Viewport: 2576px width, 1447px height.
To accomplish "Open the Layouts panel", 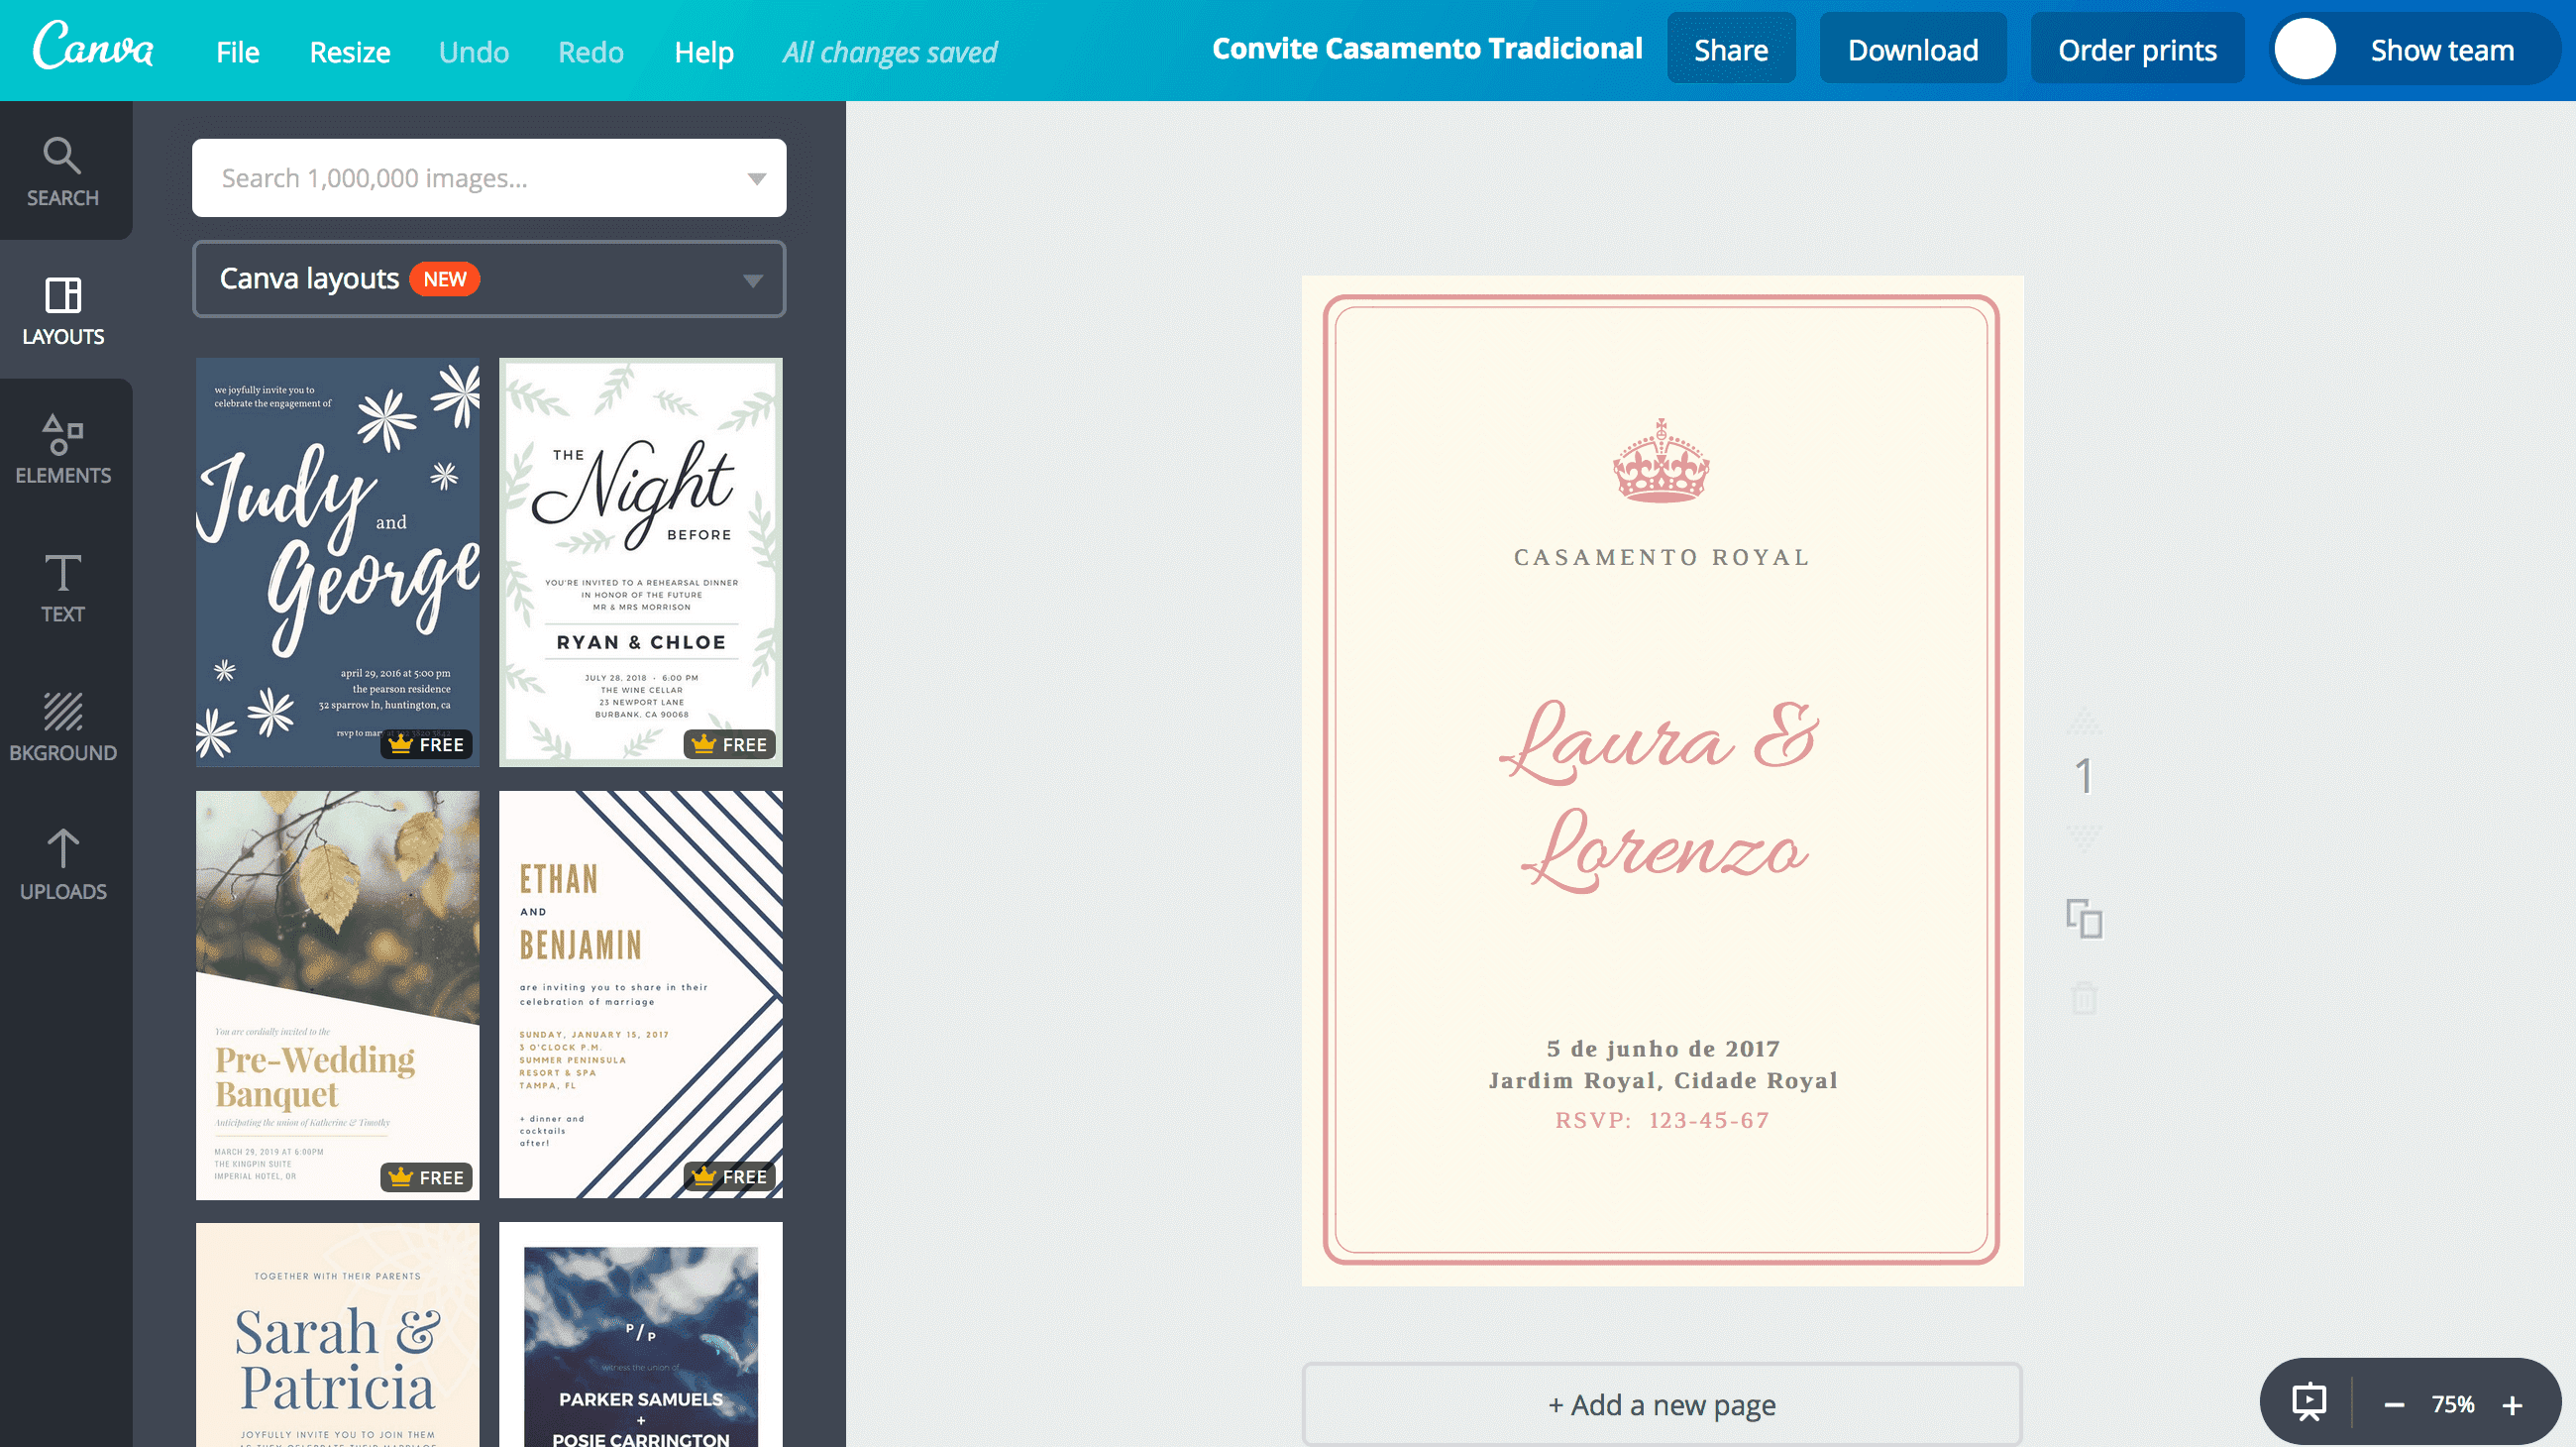I will coord(63,311).
